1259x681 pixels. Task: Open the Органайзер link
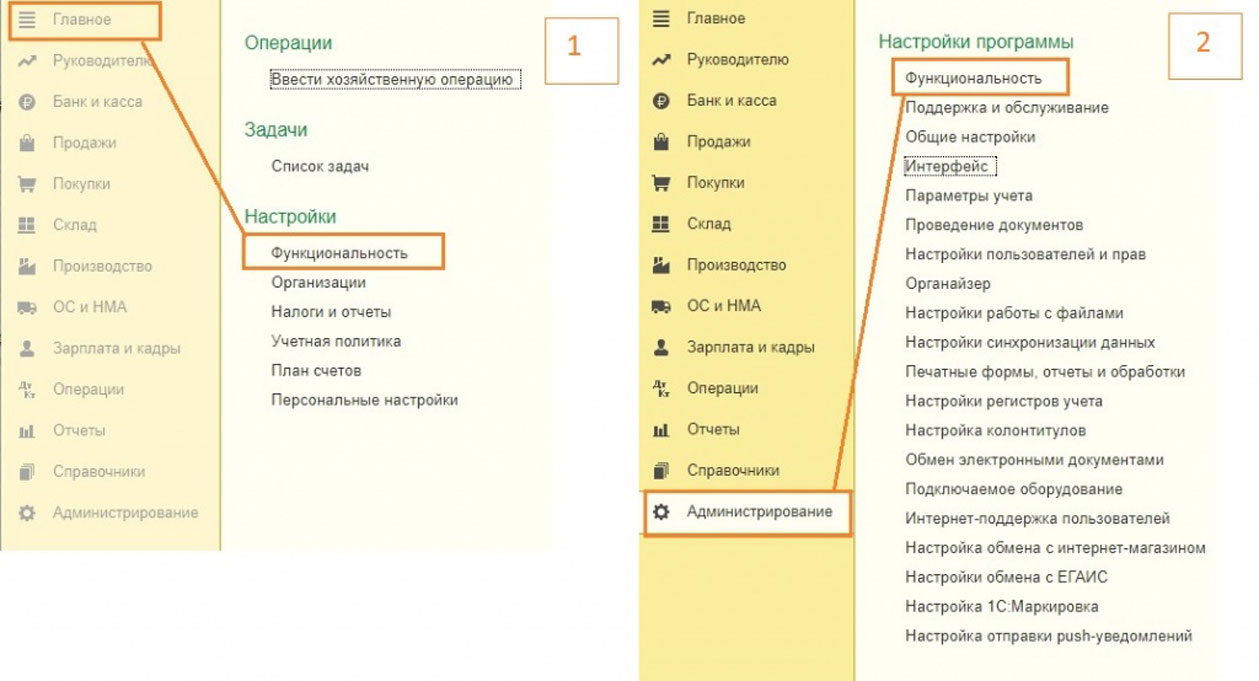click(x=949, y=284)
